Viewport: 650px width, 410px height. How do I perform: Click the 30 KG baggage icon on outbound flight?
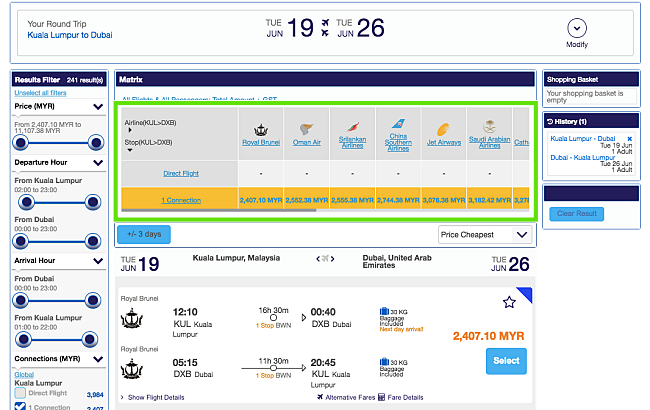[384, 311]
